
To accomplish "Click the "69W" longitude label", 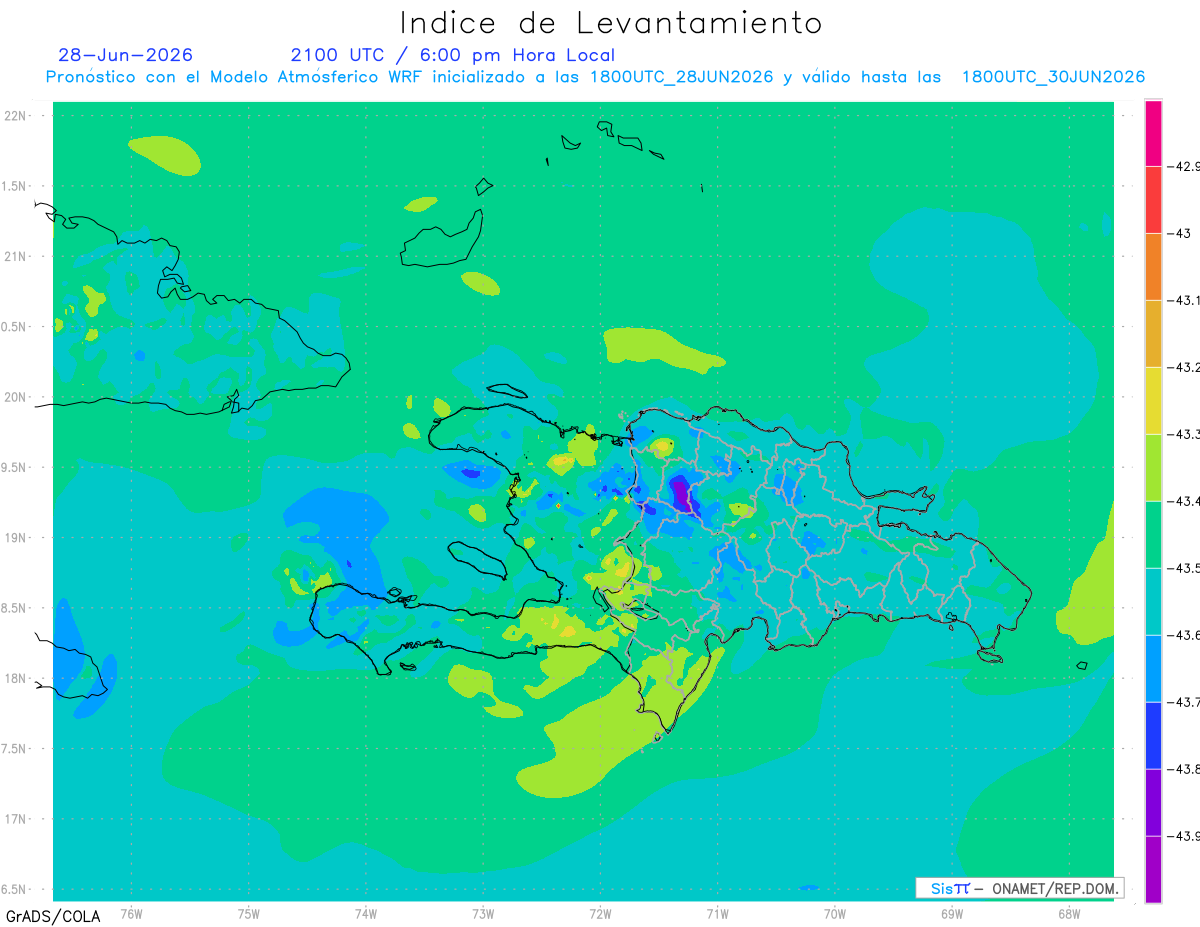I will point(952,913).
